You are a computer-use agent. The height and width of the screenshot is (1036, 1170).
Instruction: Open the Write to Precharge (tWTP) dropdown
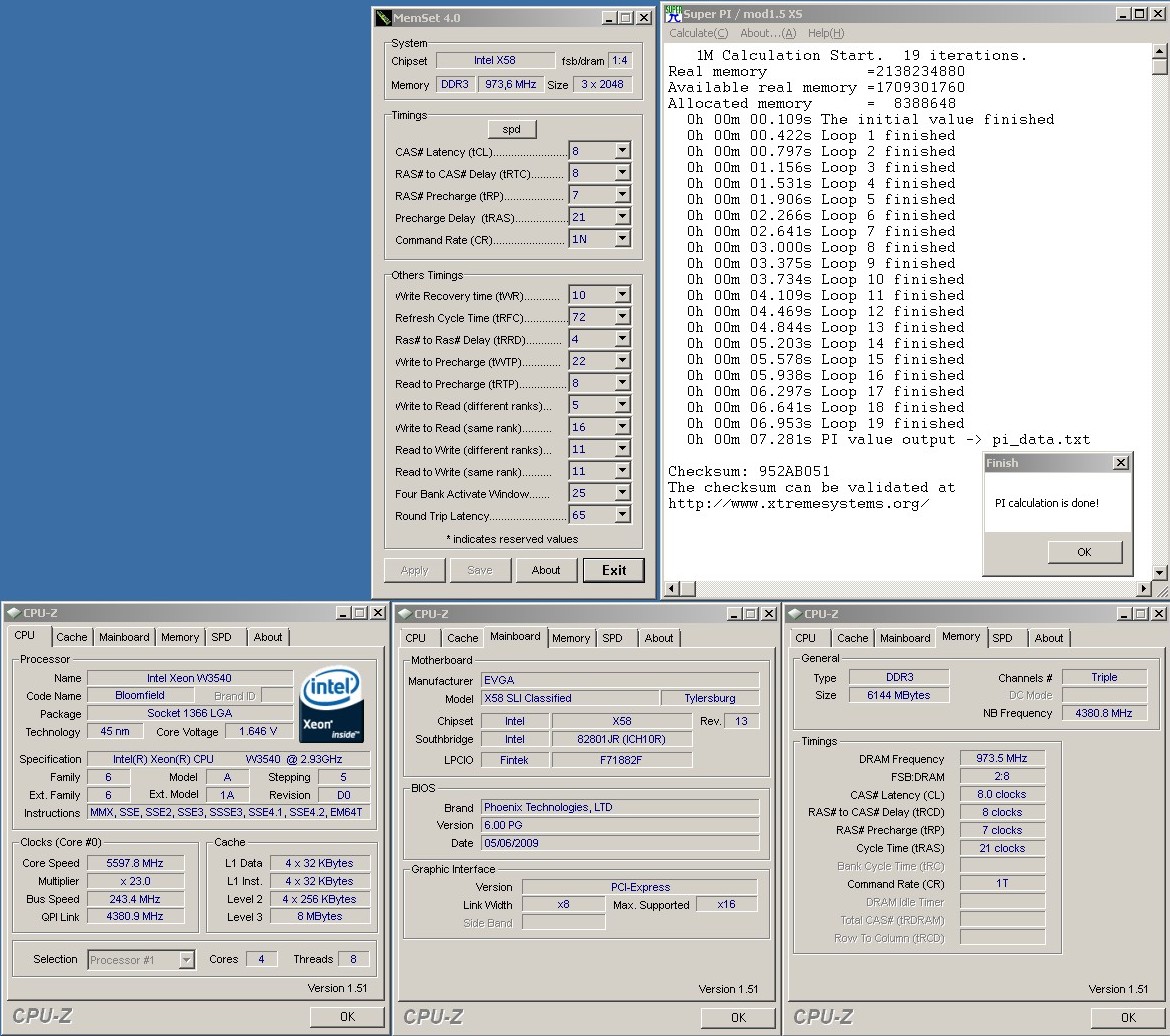[622, 361]
